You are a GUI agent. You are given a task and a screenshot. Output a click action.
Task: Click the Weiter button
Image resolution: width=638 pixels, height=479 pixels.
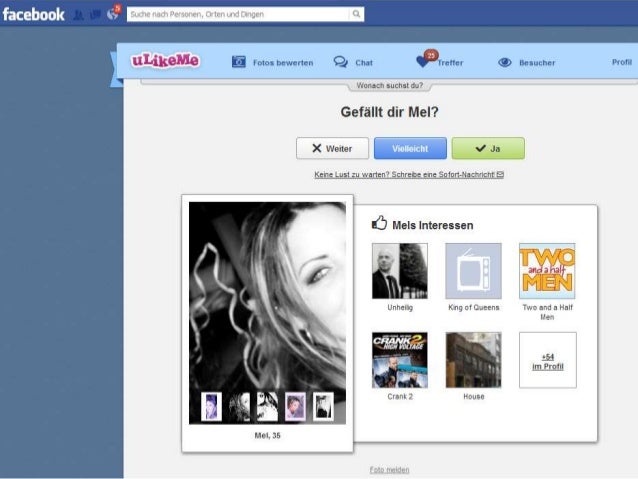point(332,148)
